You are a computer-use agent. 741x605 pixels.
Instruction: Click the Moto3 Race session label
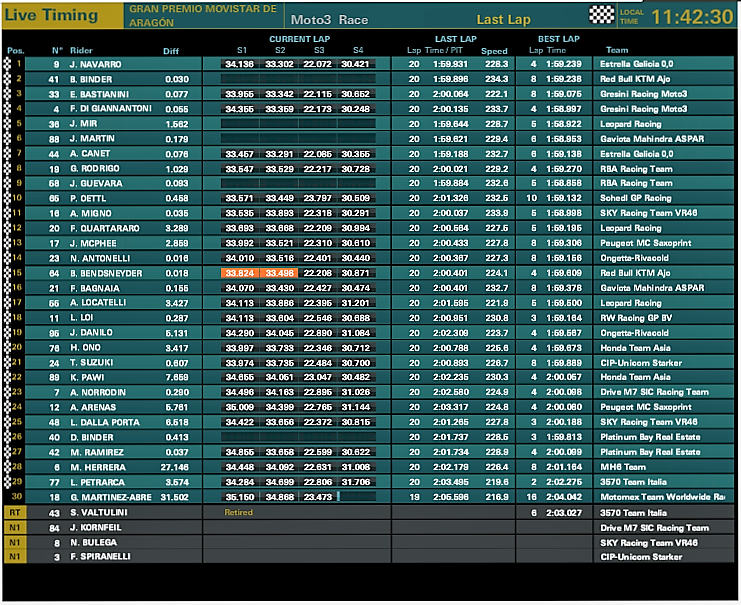tap(329, 20)
